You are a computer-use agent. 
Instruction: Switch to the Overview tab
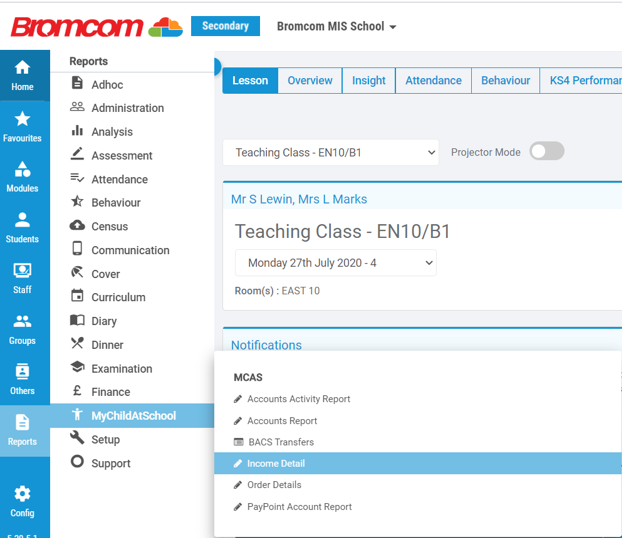(310, 81)
